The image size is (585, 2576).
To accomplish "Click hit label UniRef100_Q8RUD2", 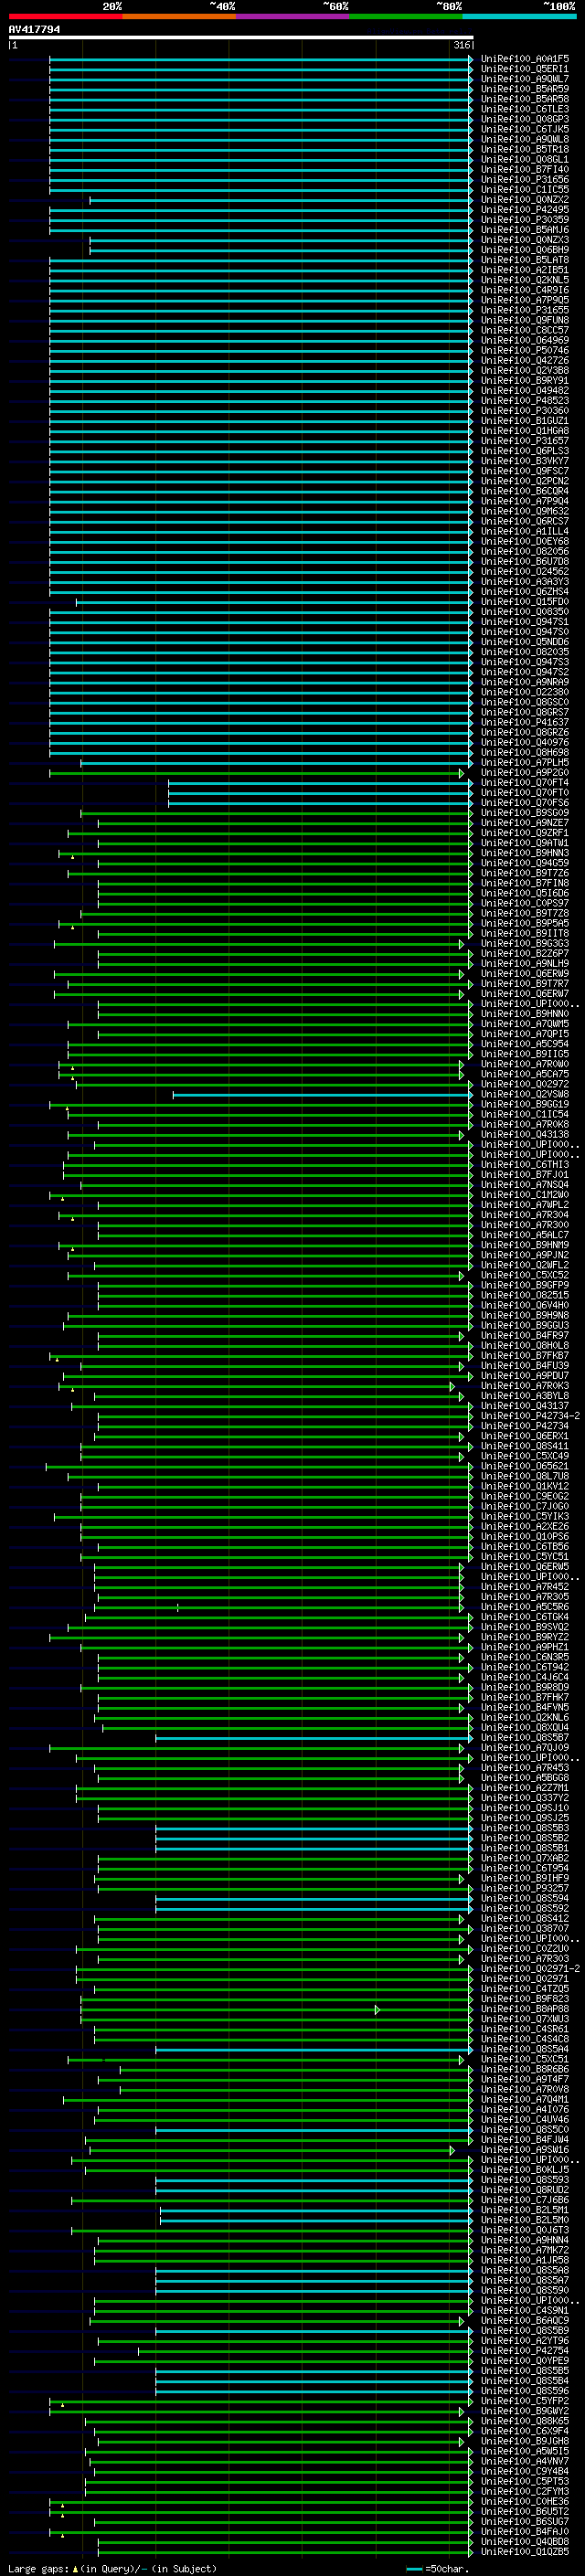I will point(525,2191).
